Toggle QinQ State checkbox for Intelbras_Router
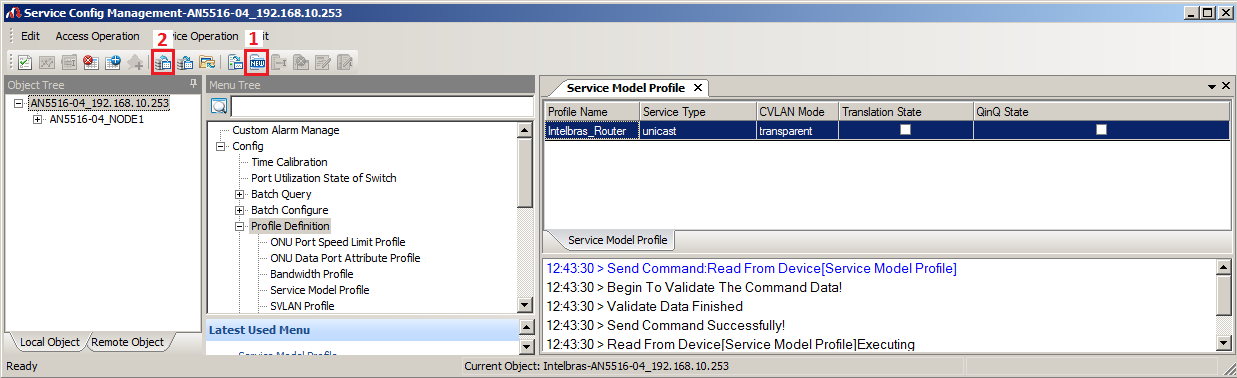The image size is (1237, 378). pos(1101,130)
